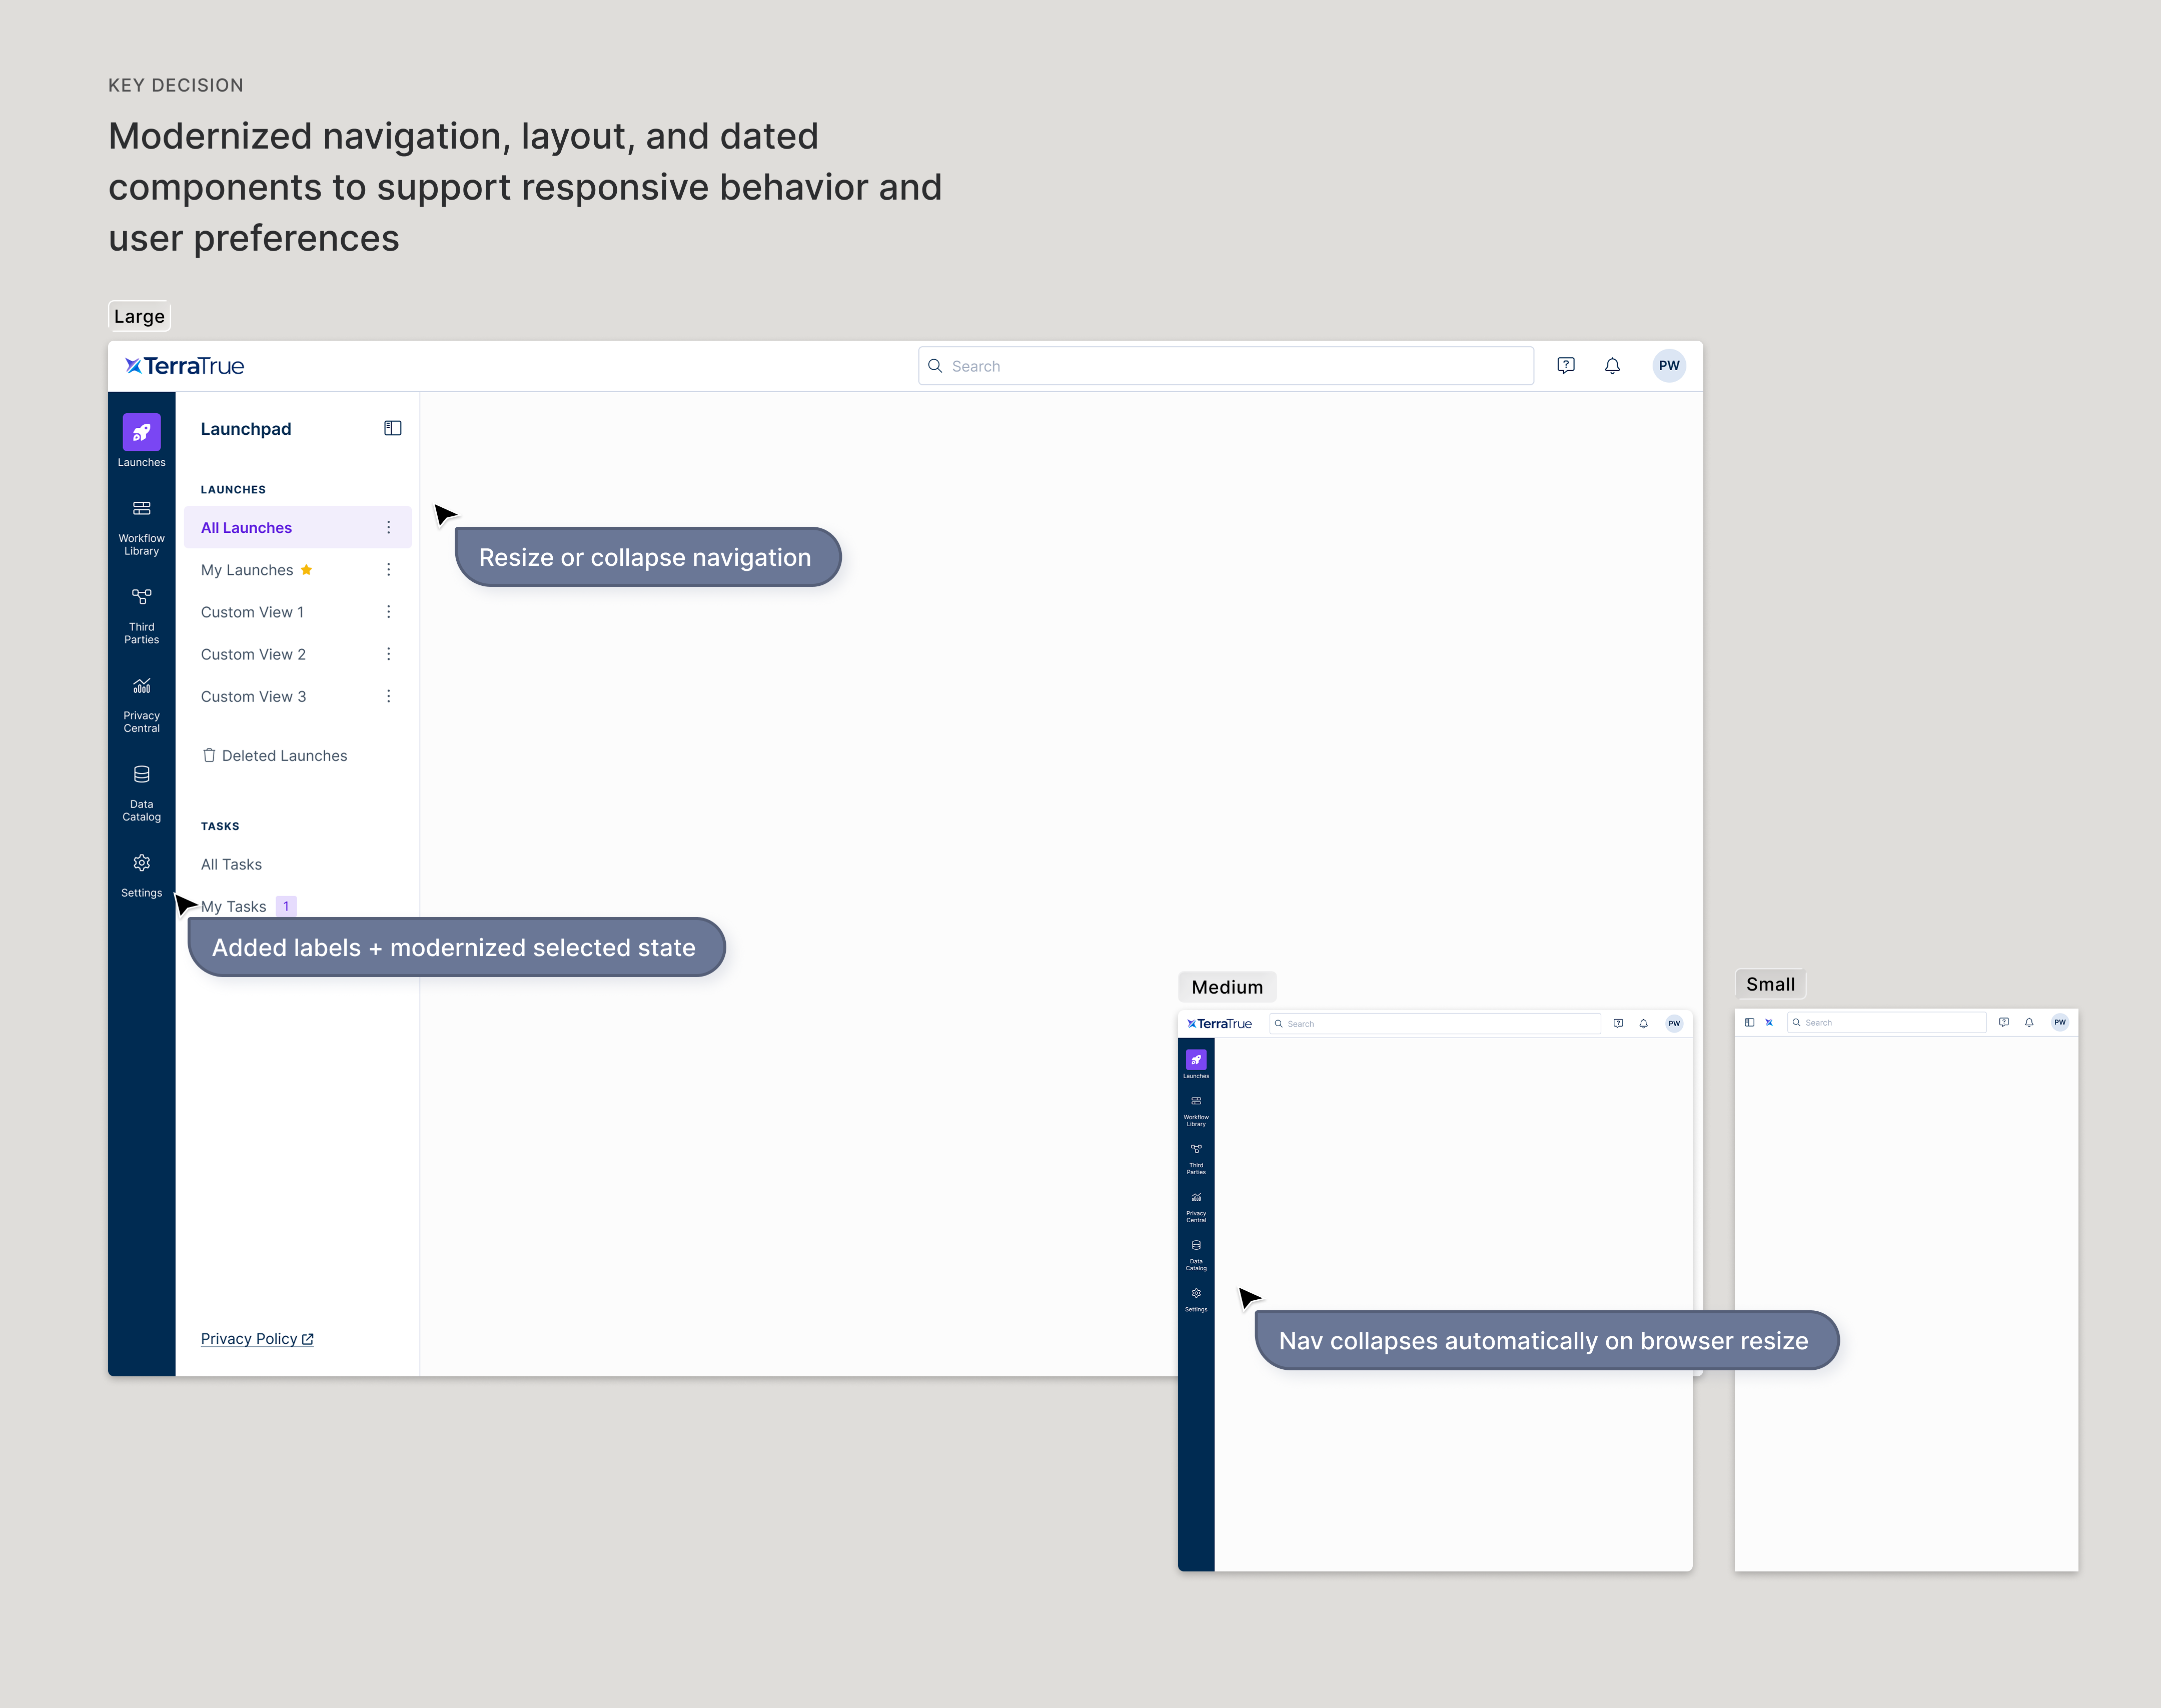
Task: Open the options menu for Custom View 1
Action: coord(388,611)
